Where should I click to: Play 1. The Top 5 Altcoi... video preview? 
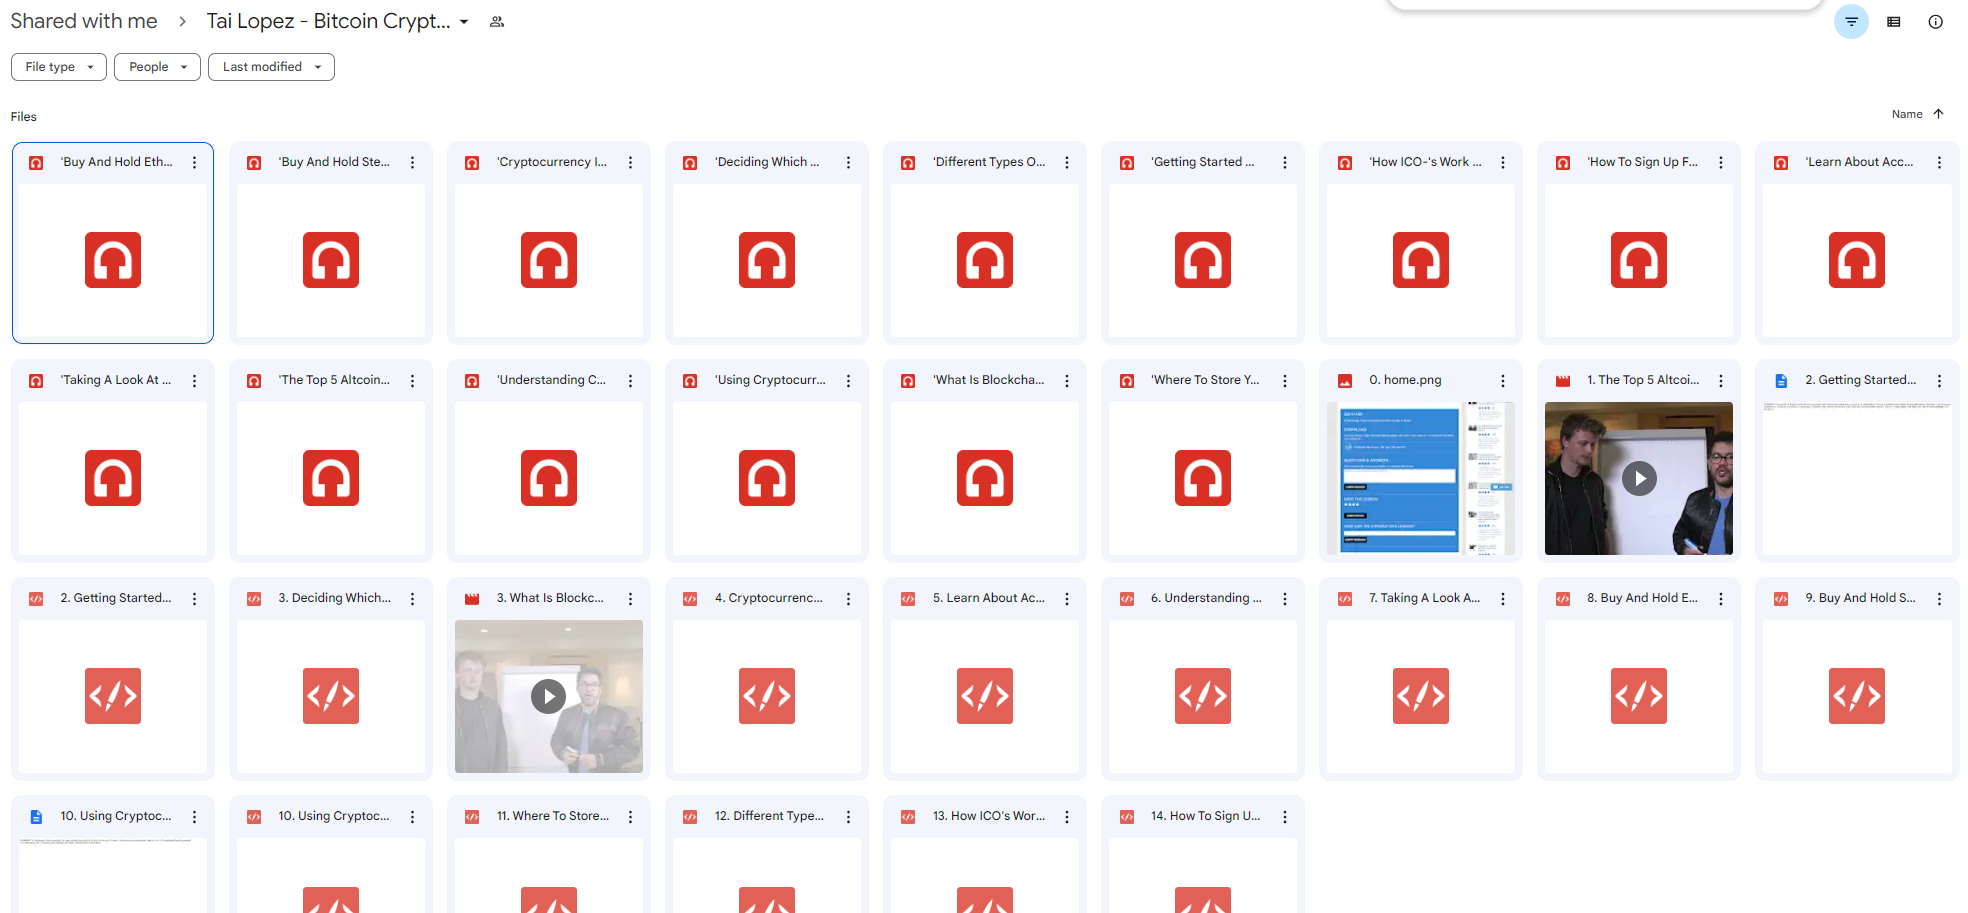[x=1639, y=478]
